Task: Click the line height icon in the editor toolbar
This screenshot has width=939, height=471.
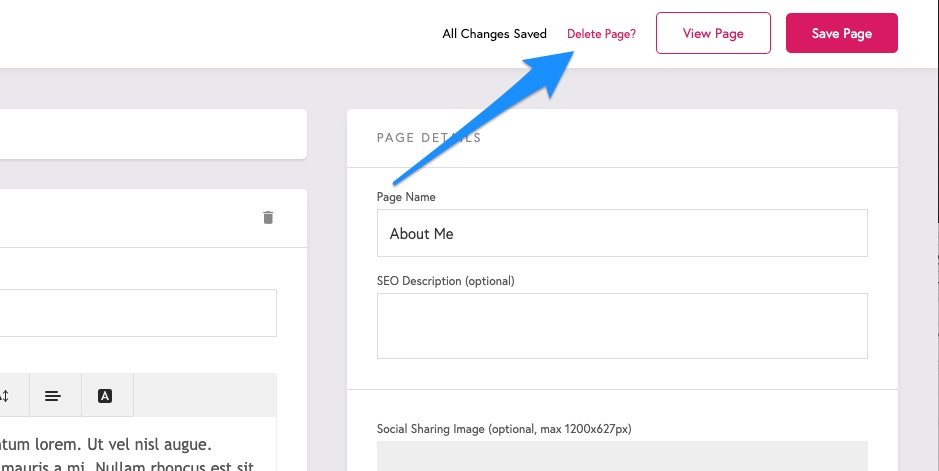Action: 5,396
